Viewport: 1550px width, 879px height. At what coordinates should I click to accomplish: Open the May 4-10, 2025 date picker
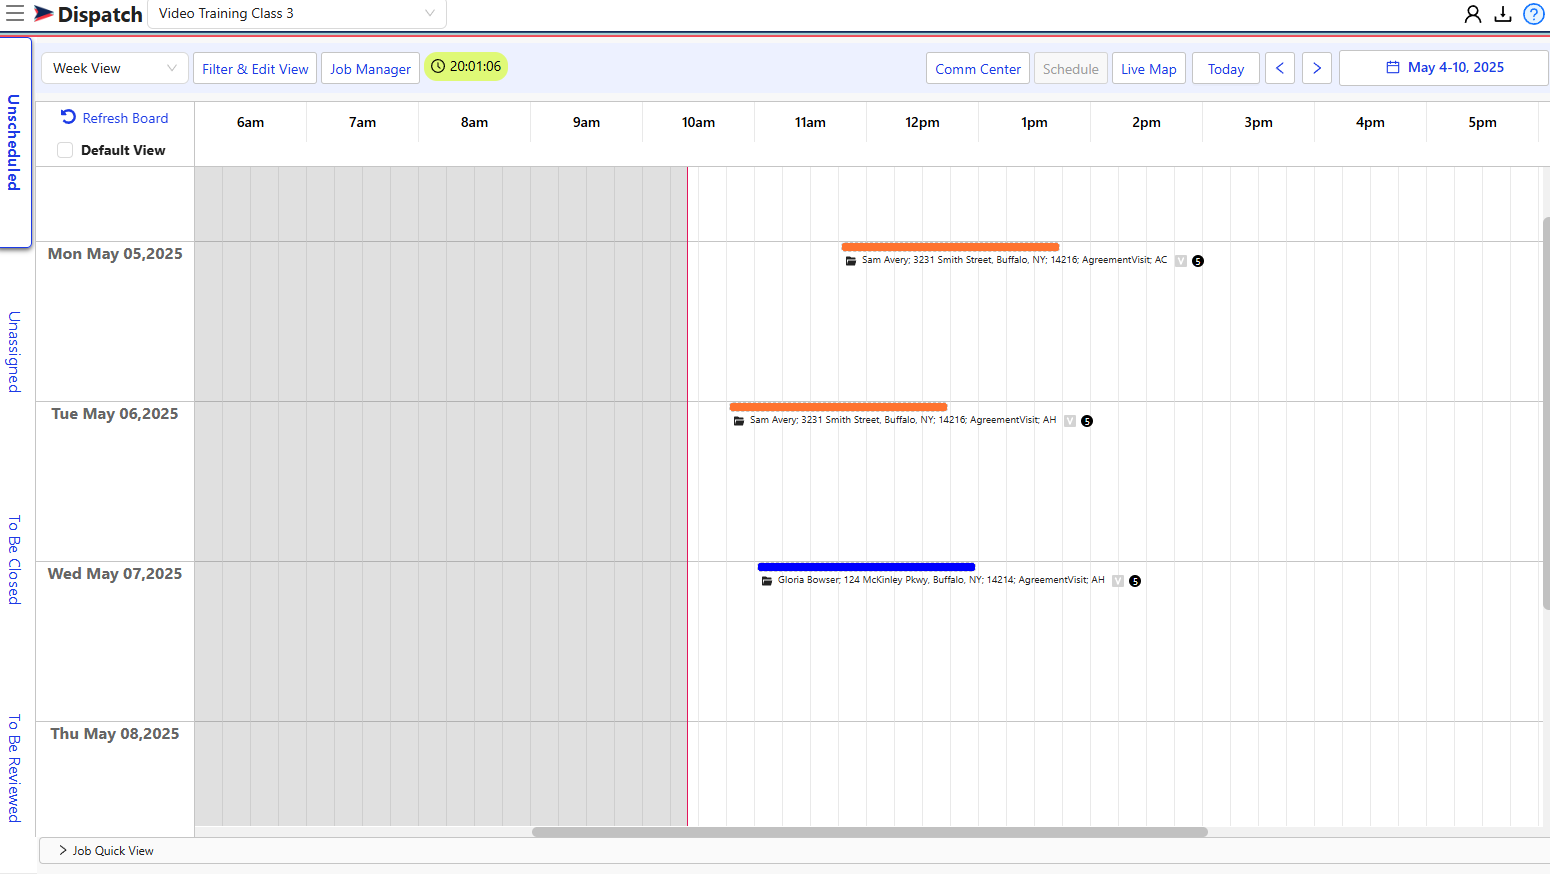1444,68
